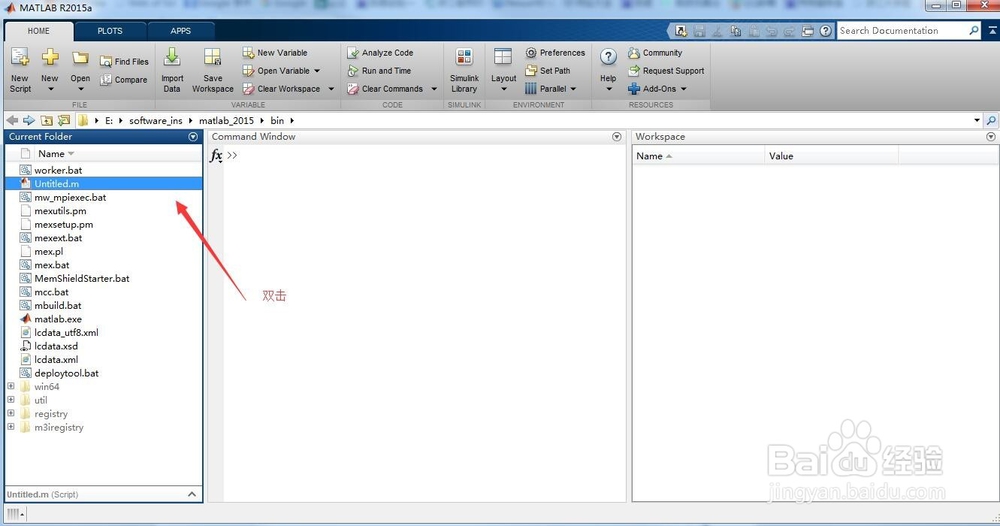Click New Variable

click(275, 53)
